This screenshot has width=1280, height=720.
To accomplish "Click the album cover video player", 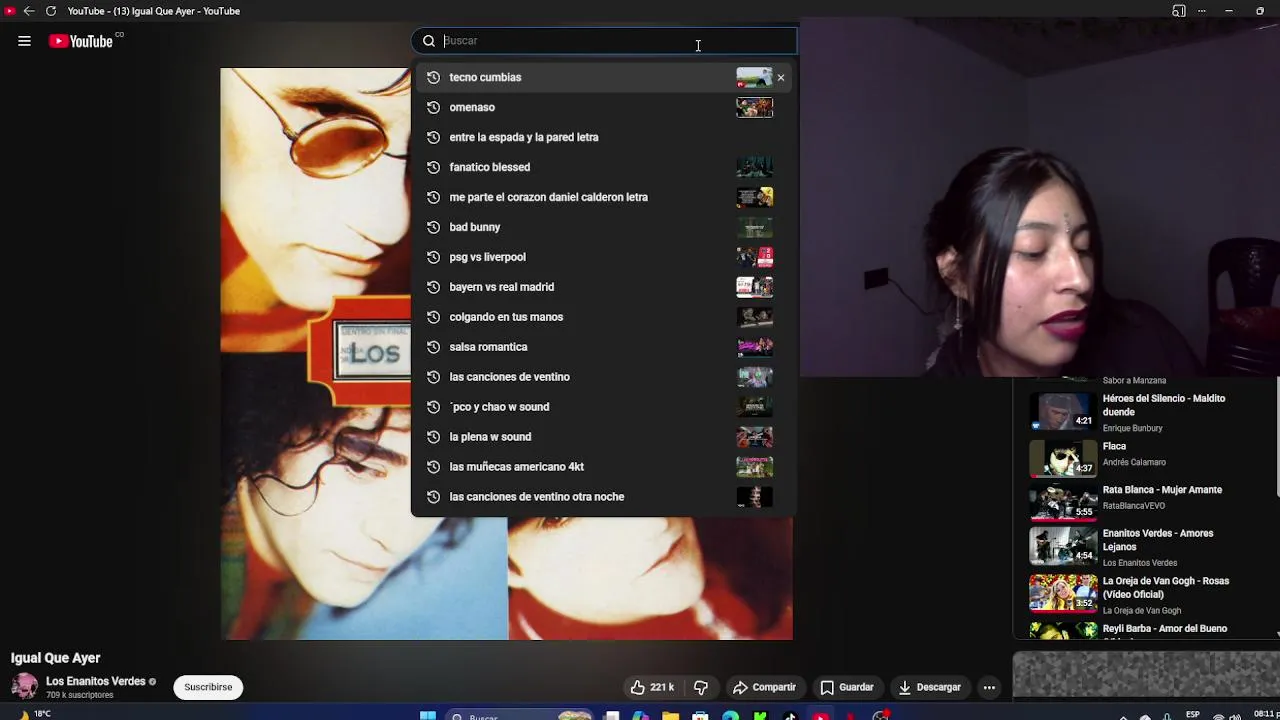I will click(506, 353).
